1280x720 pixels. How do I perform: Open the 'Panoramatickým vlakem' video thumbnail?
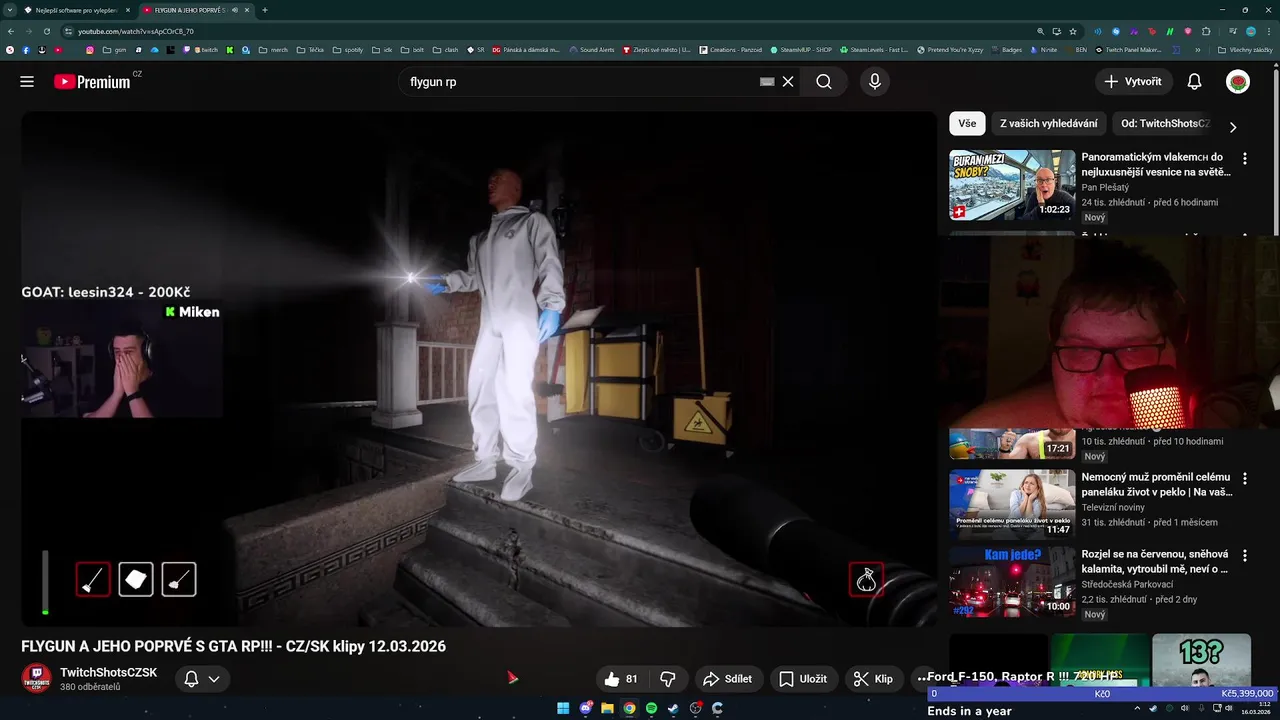tap(1012, 185)
